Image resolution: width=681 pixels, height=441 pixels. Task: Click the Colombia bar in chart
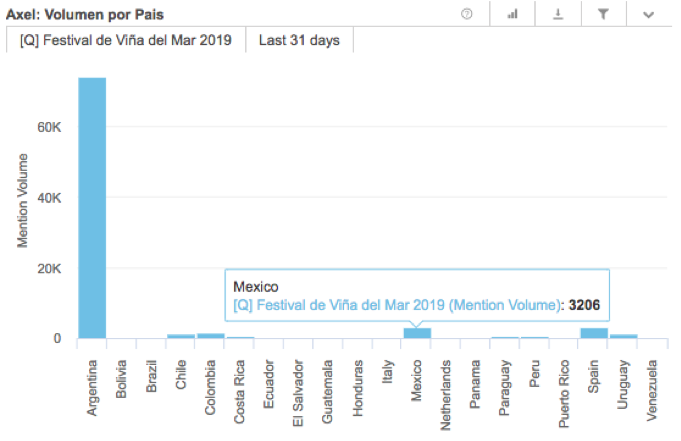coord(210,336)
